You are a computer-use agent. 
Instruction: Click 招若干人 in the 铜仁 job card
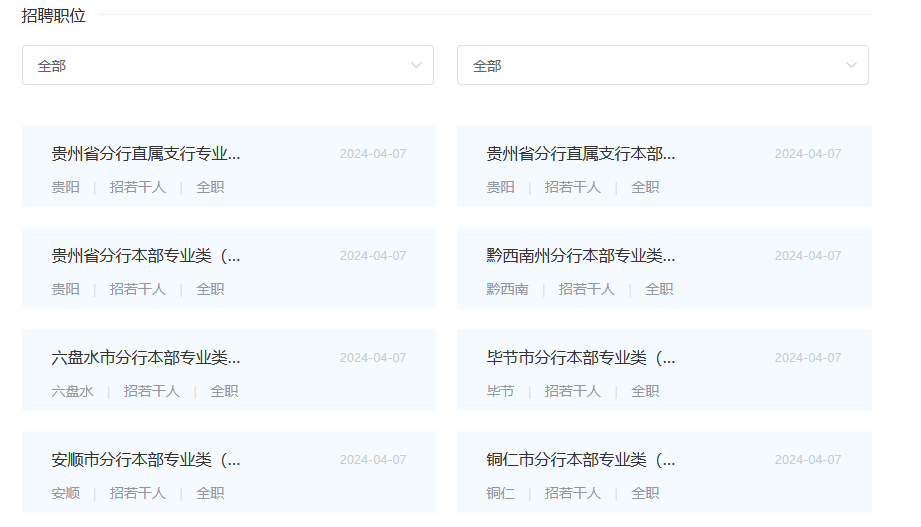coord(573,494)
